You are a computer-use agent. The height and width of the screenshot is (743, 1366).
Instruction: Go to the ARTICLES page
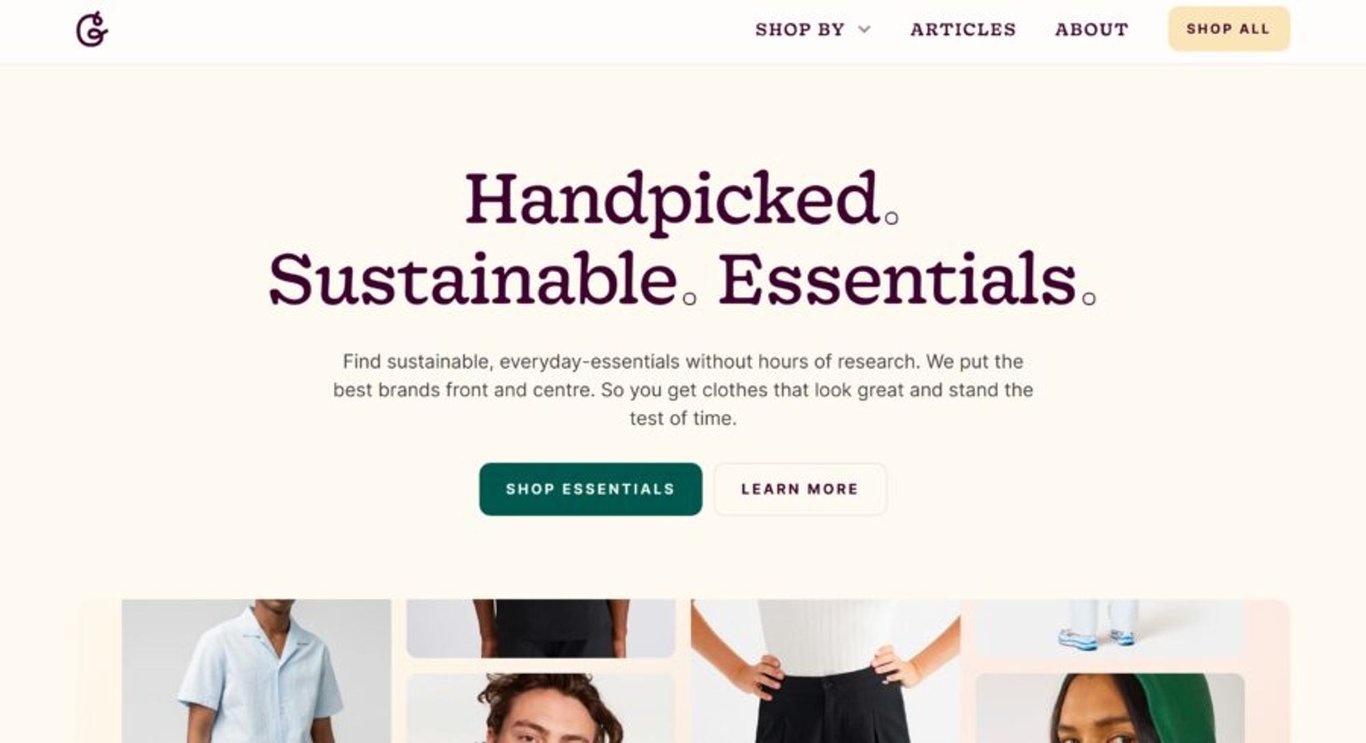point(962,30)
